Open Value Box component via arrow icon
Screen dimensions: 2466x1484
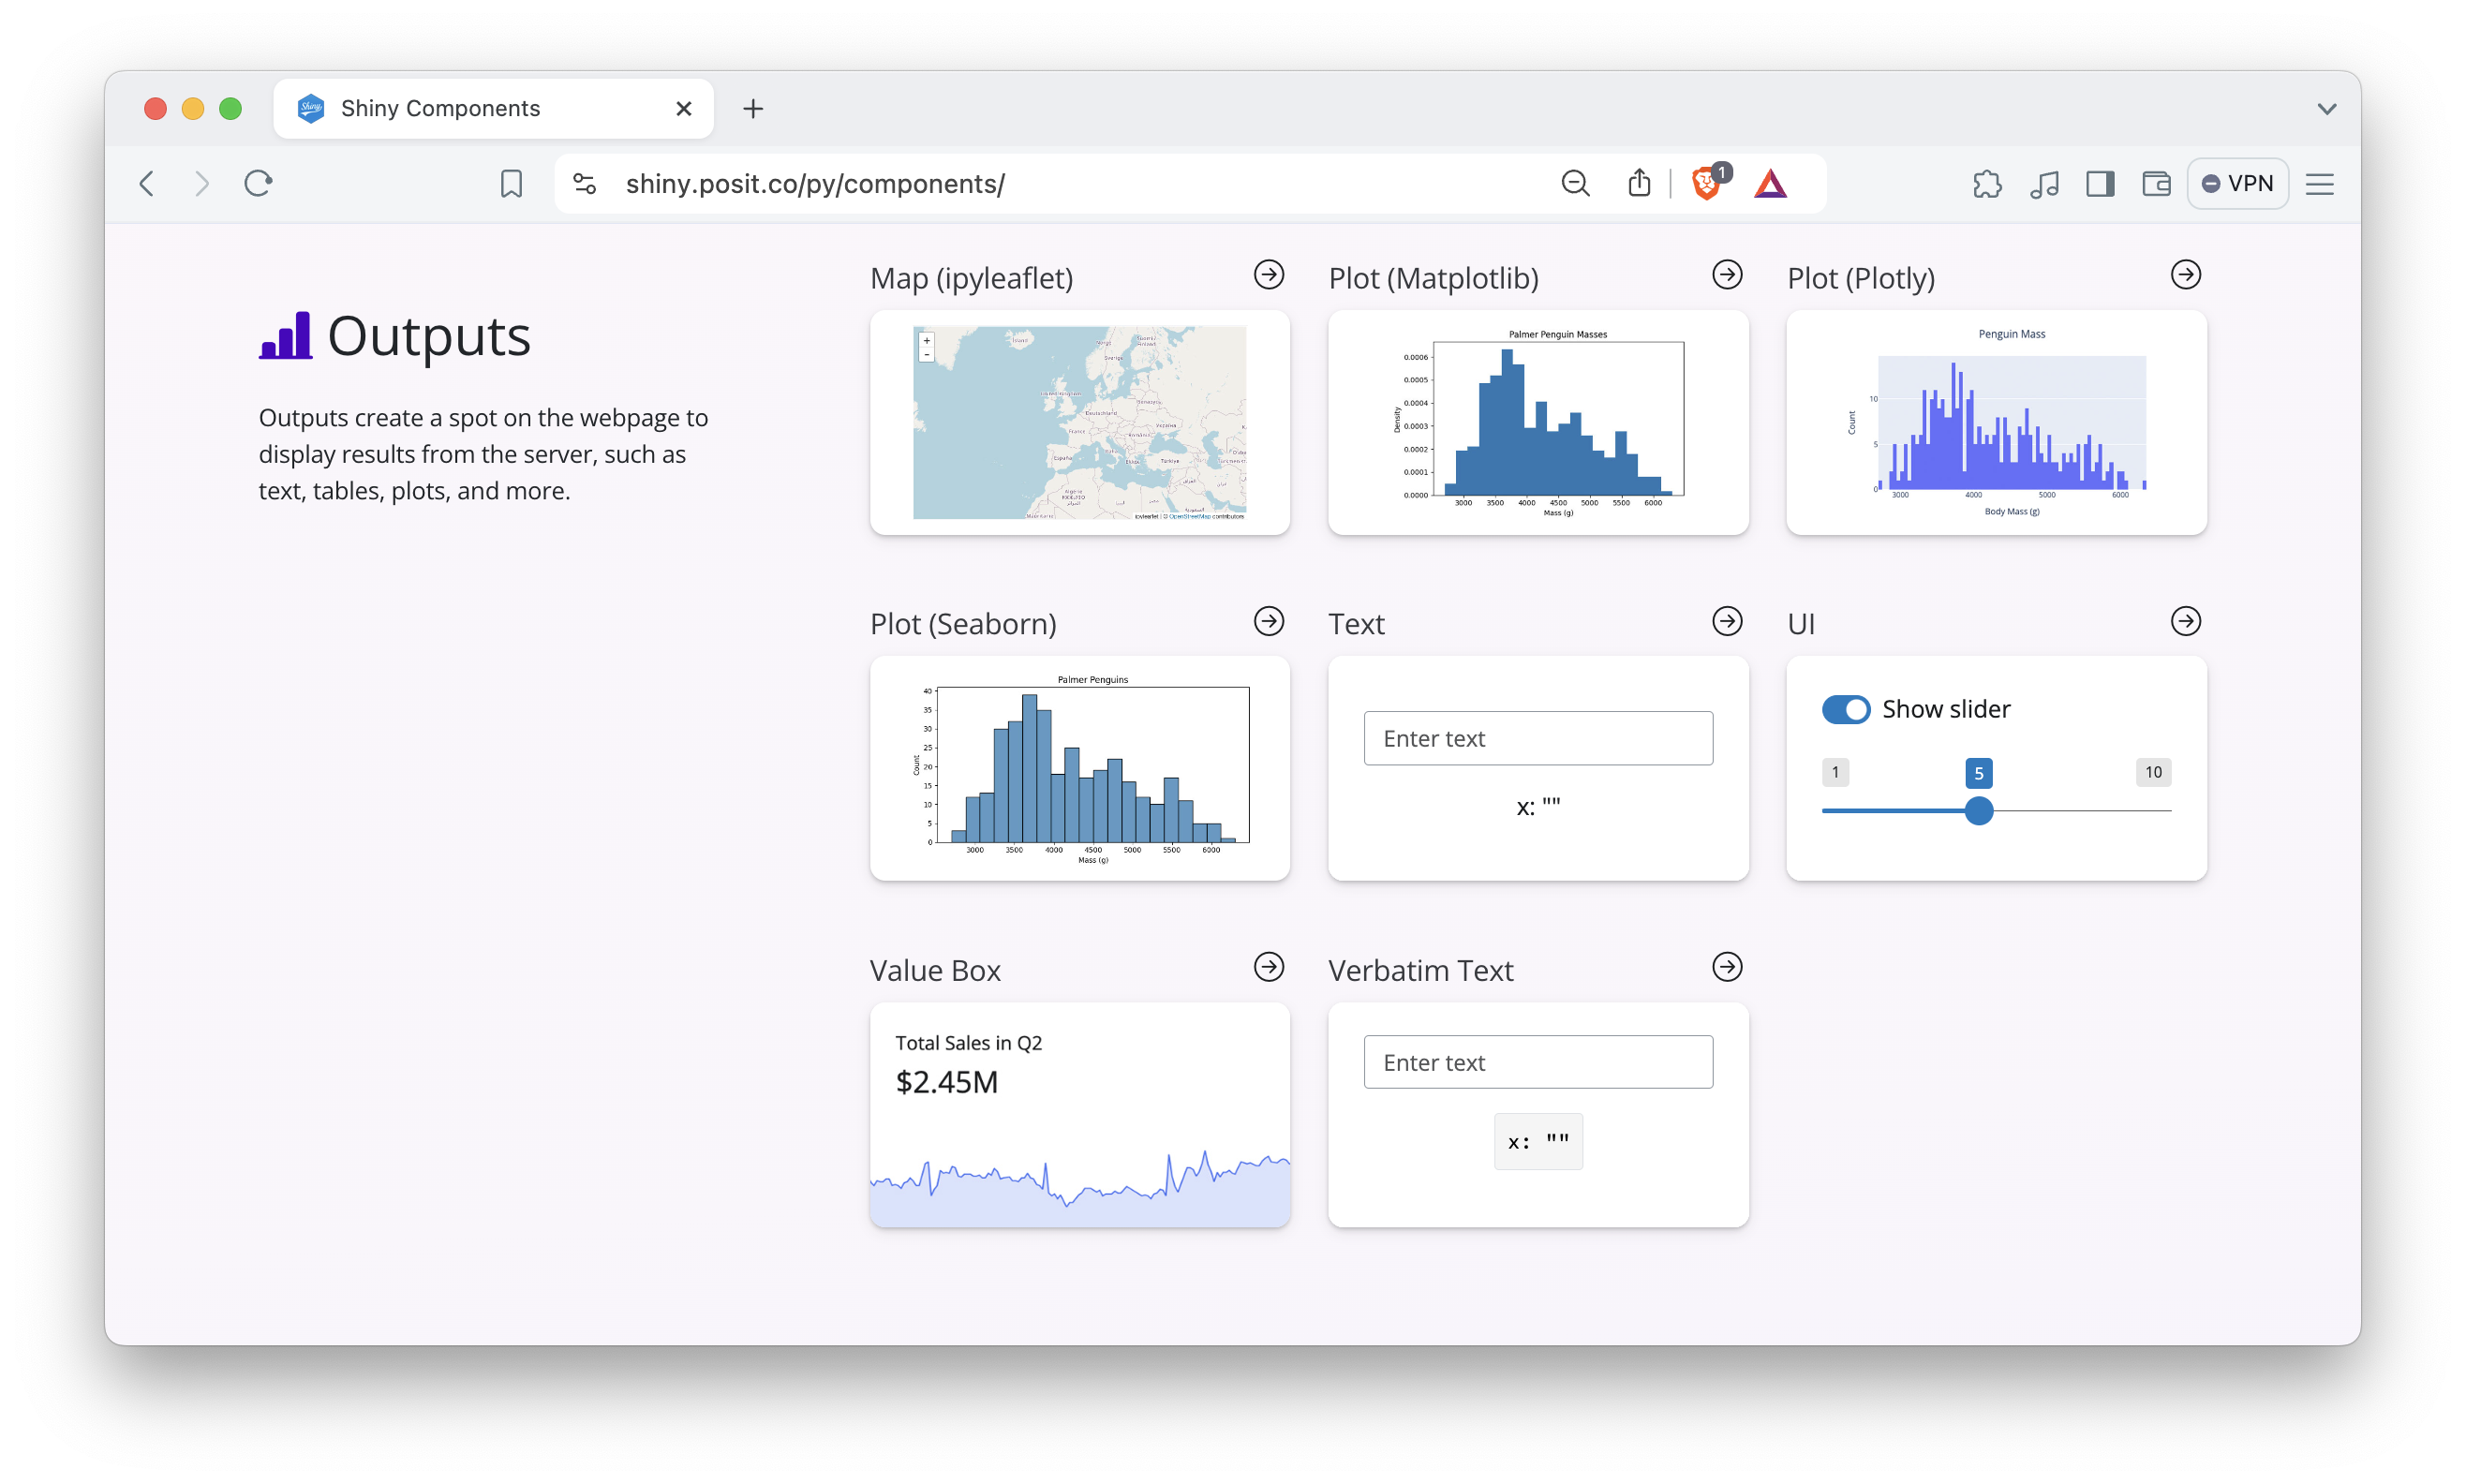pos(1269,967)
